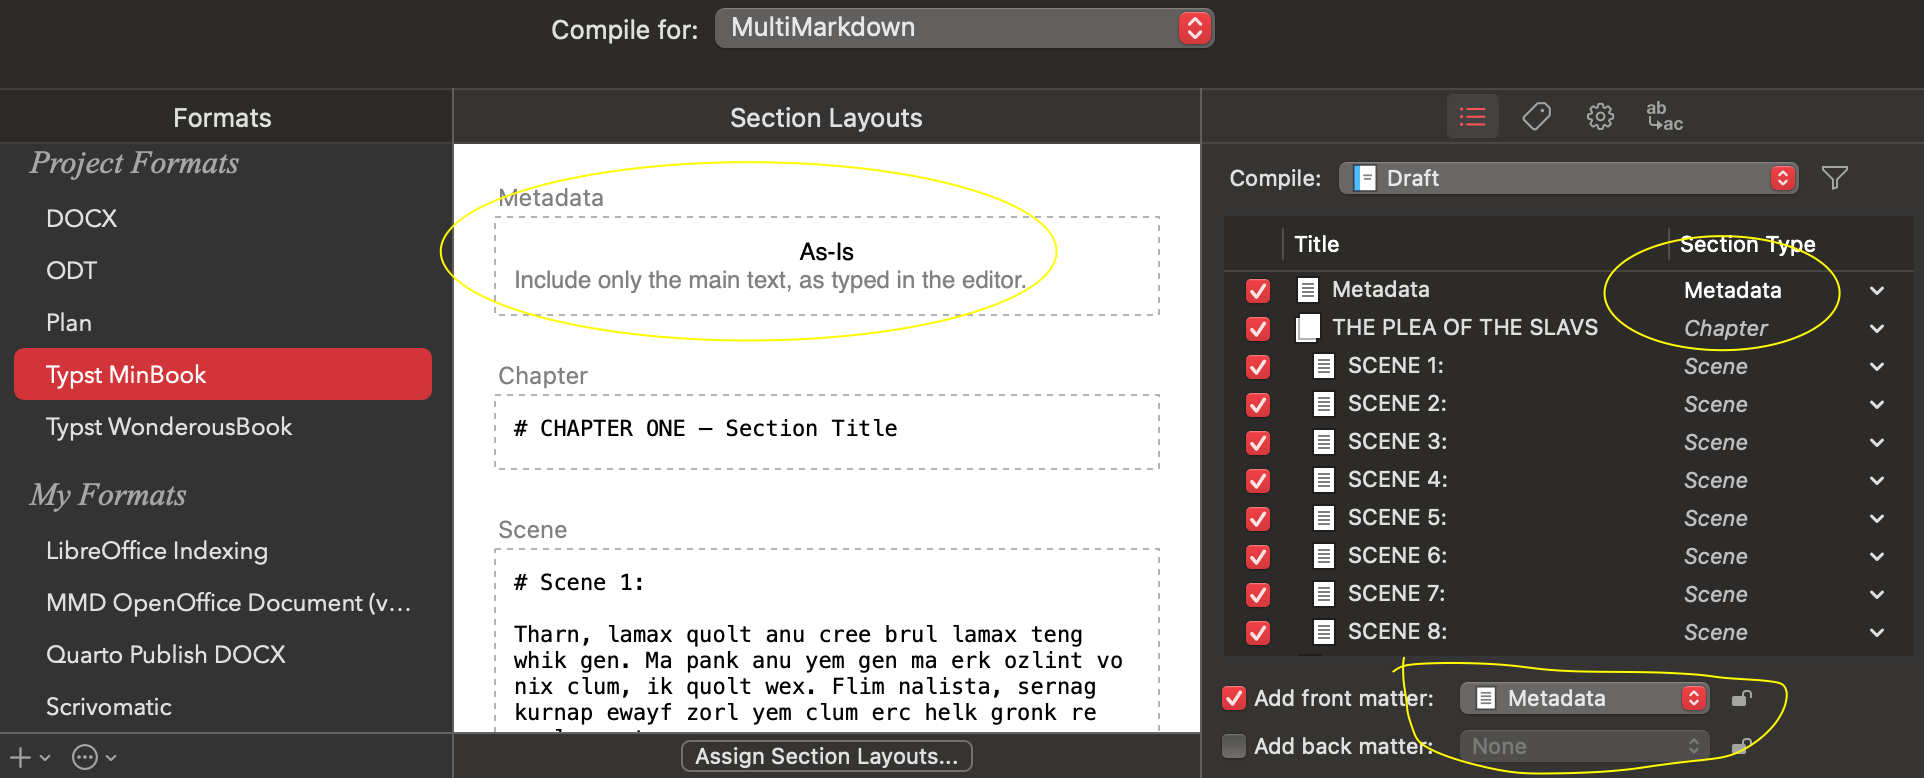Image resolution: width=1924 pixels, height=778 pixels.
Task: Toggle the Add front matter checkbox
Action: (1234, 698)
